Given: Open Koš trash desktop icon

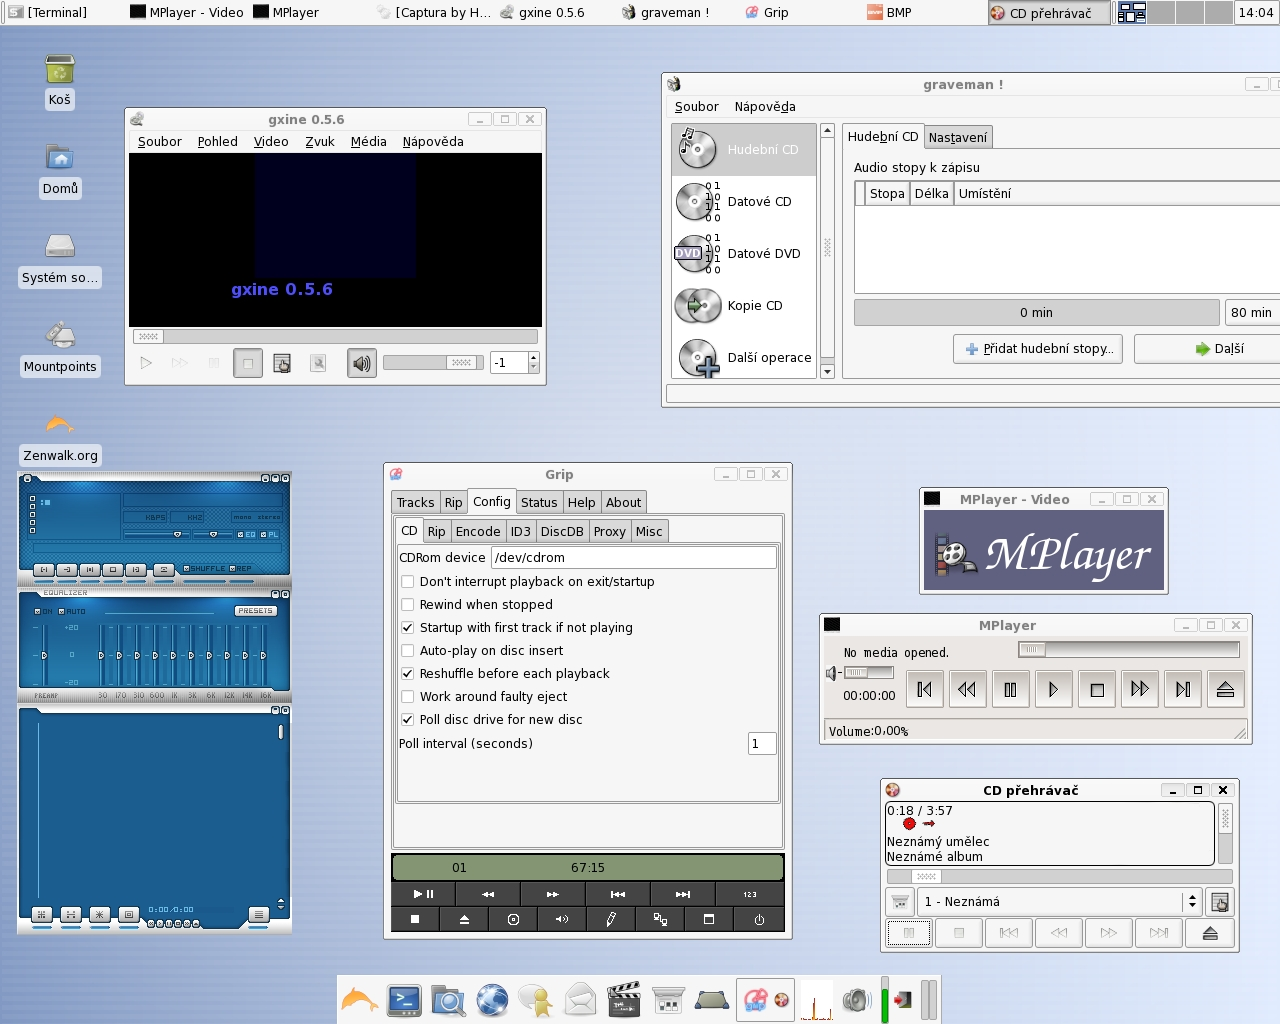Looking at the screenshot, I should point(60,81).
